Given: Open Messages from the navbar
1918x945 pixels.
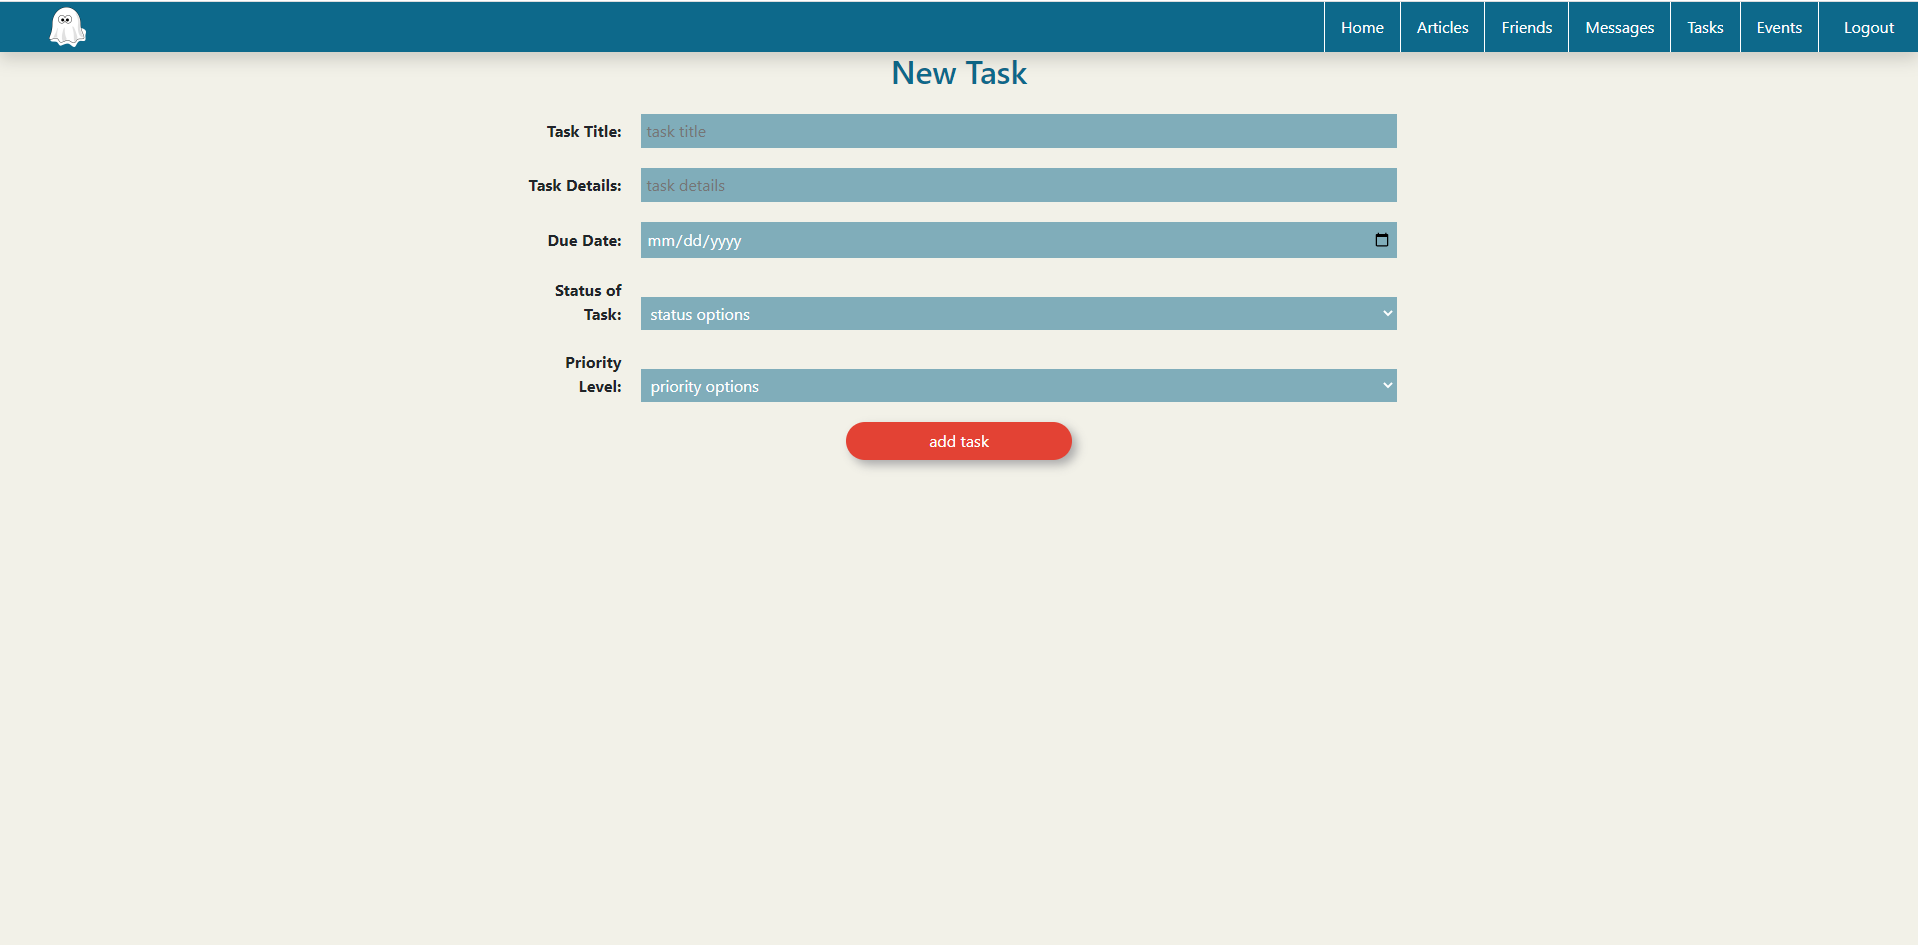Looking at the screenshot, I should (x=1619, y=27).
